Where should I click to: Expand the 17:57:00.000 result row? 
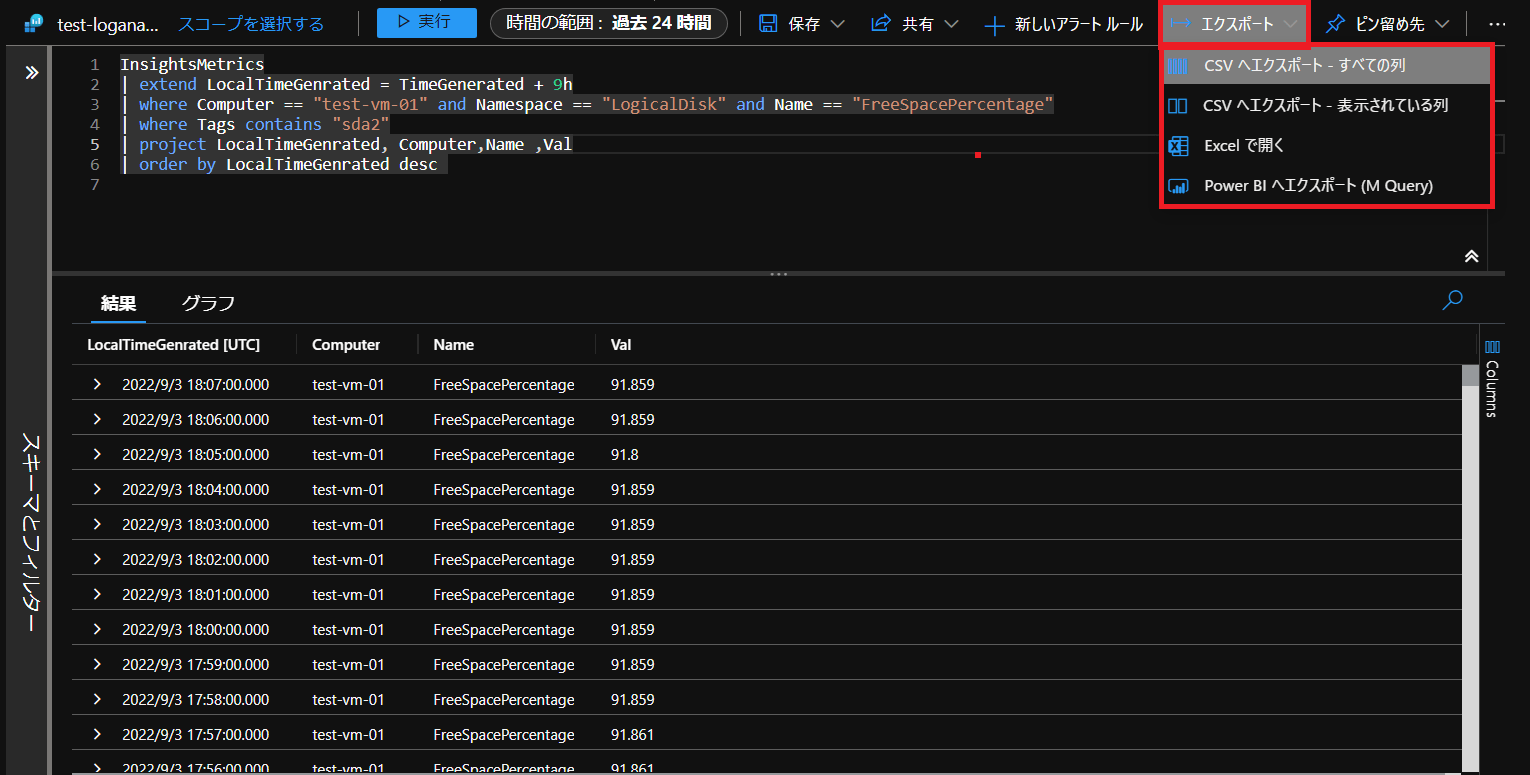tap(97, 734)
